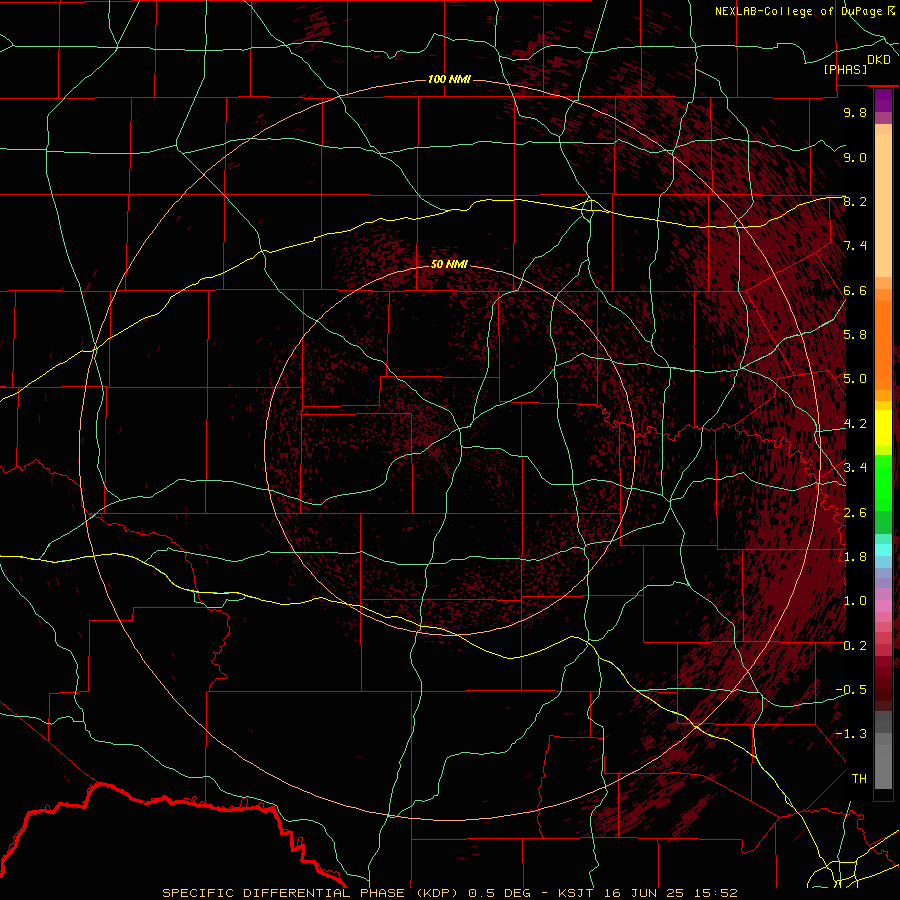The width and height of the screenshot is (900, 900).
Task: Pick the bright green segment of color bar
Action: 883,484
